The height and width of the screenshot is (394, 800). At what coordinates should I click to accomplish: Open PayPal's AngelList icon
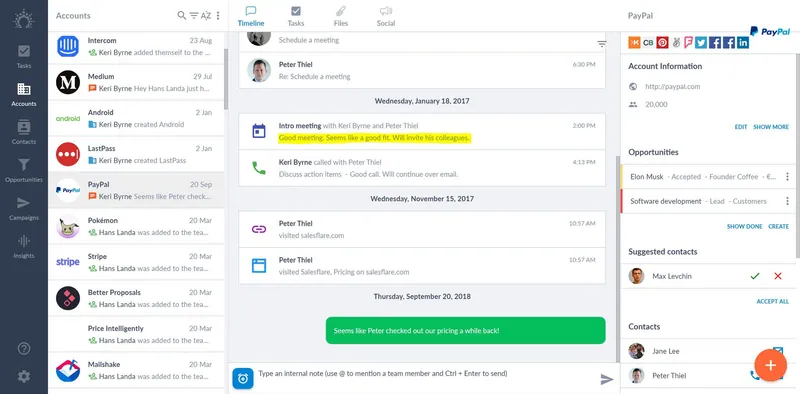(x=677, y=42)
